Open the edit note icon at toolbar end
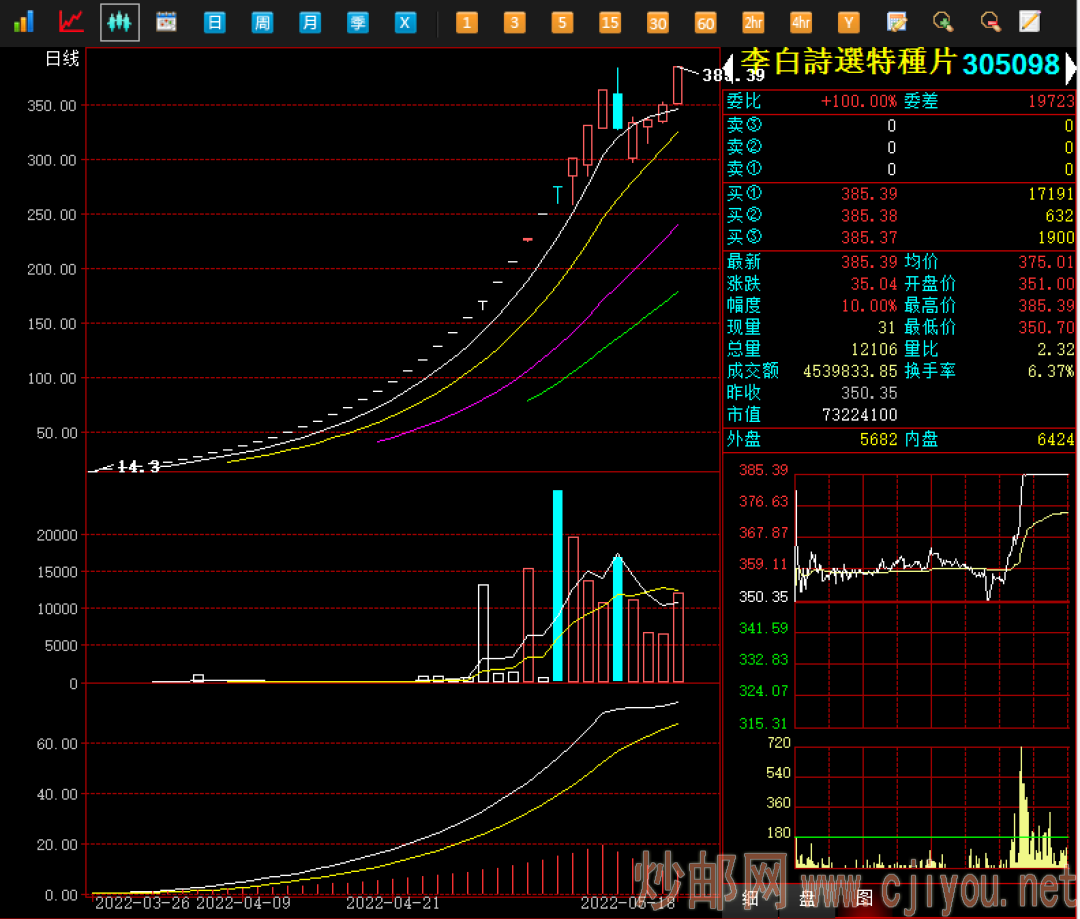The image size is (1080, 919). 1030,21
